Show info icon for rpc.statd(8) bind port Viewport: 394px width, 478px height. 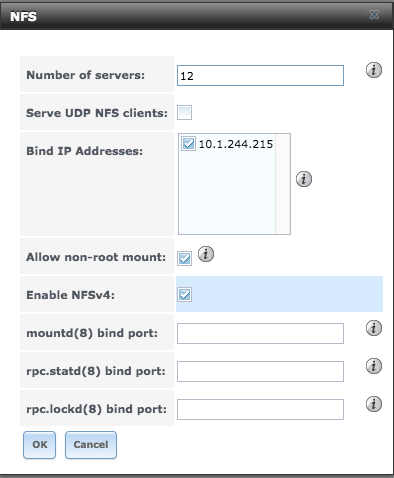click(374, 366)
